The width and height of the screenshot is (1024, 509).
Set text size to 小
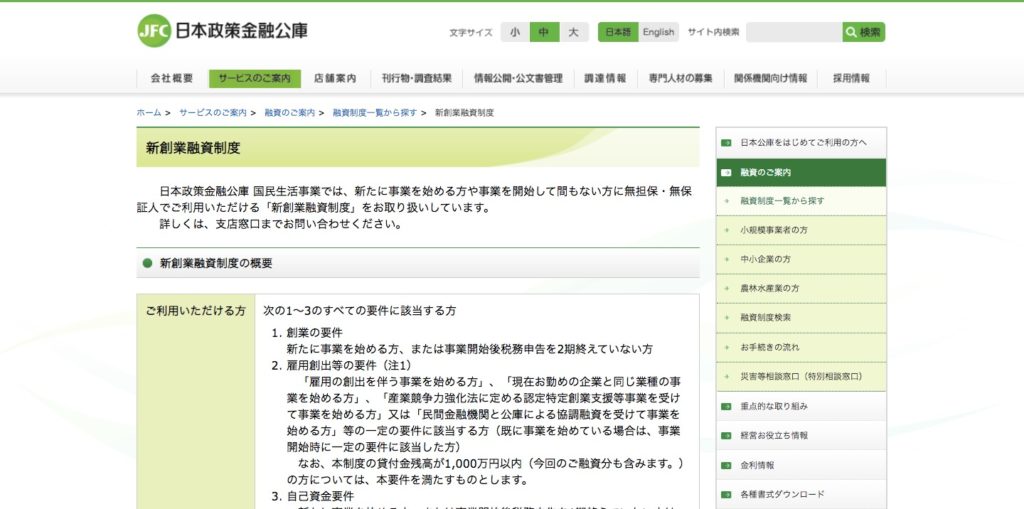click(x=515, y=32)
